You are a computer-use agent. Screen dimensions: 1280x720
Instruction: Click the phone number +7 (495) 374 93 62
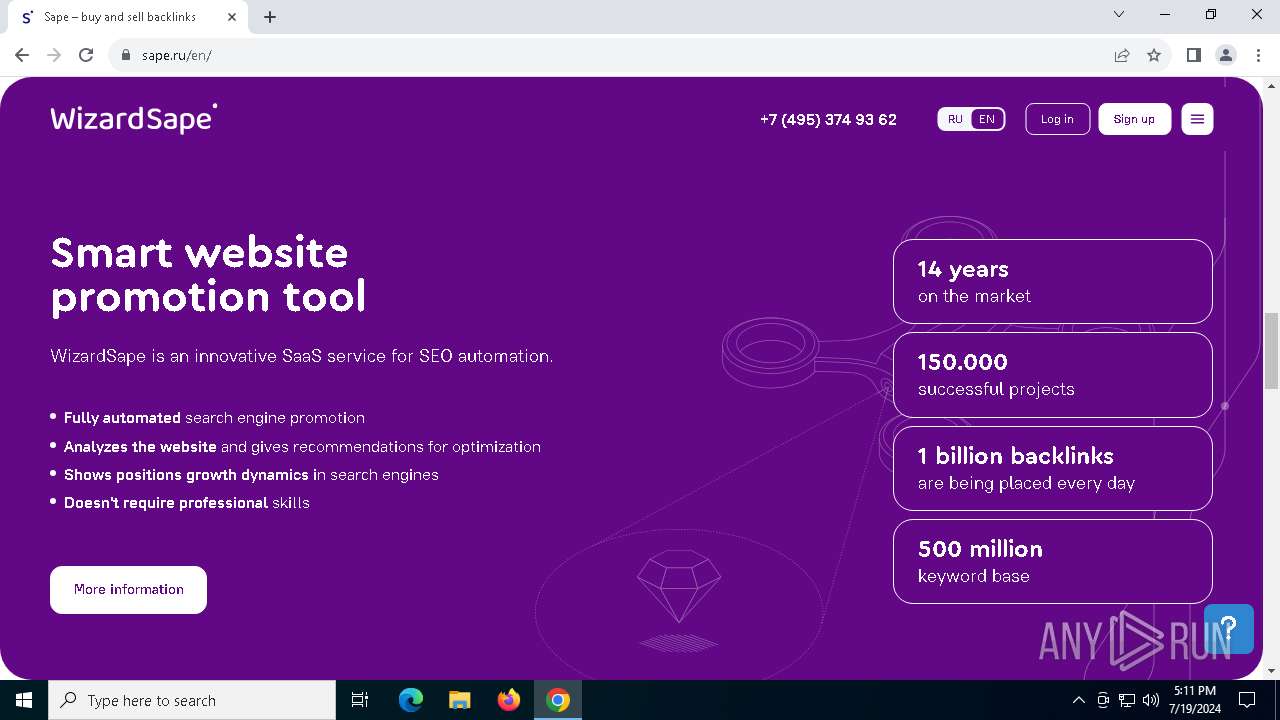click(x=828, y=119)
